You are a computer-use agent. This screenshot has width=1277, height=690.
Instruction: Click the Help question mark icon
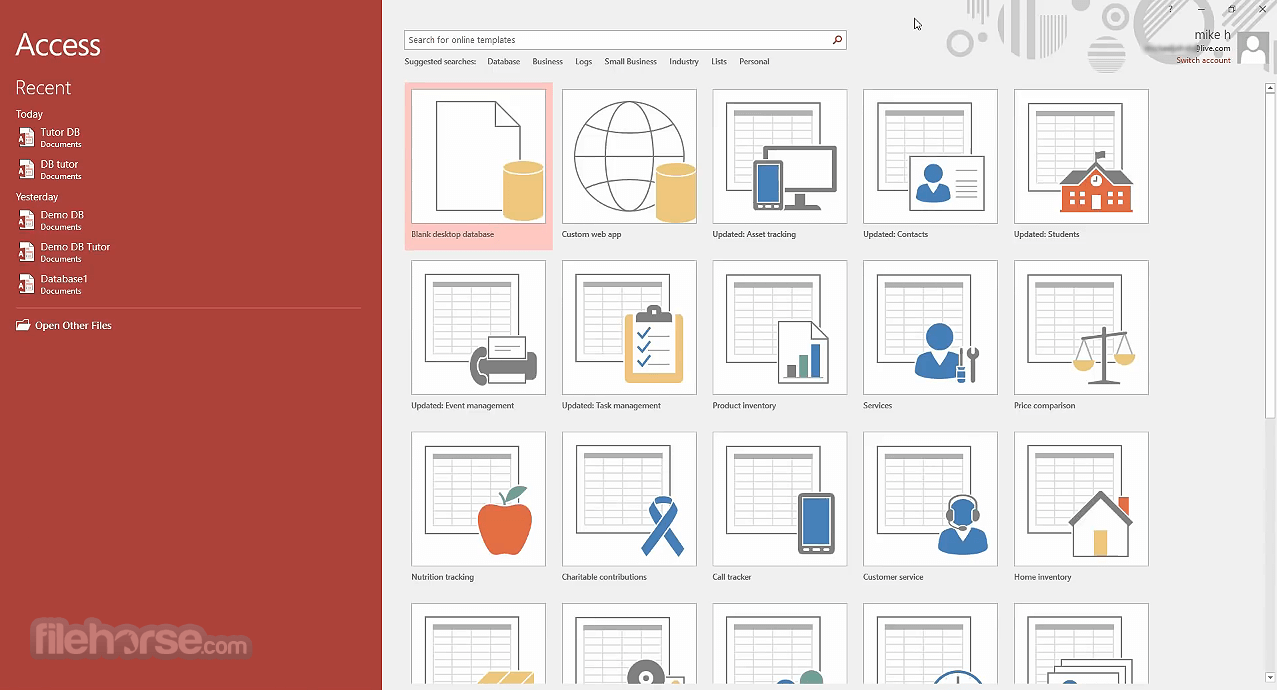[1171, 9]
